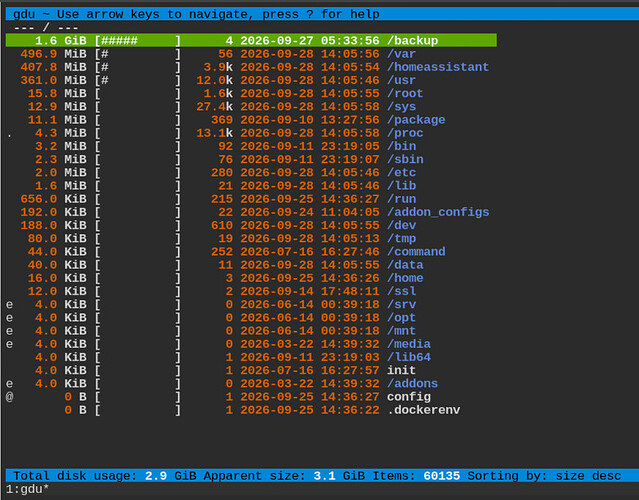This screenshot has height=500, width=639.
Task: Select the /tmp directory row
Action: coord(251,238)
